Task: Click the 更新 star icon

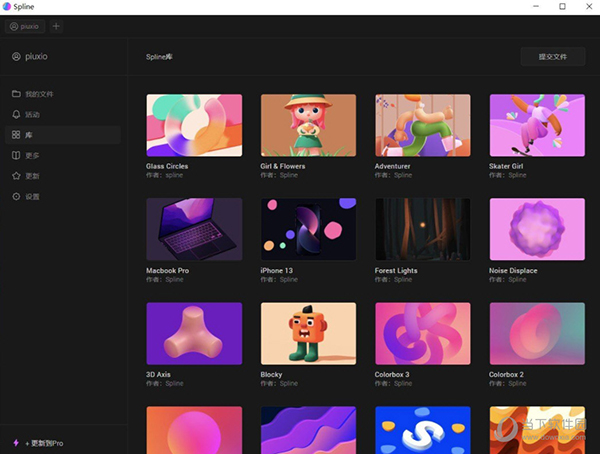Action: (x=16, y=176)
